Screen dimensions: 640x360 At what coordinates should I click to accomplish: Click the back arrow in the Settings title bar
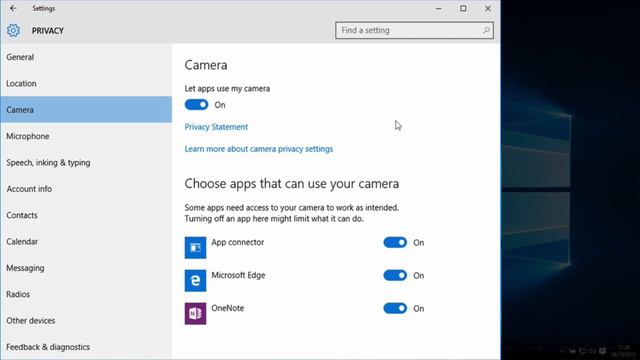pyautogui.click(x=13, y=8)
